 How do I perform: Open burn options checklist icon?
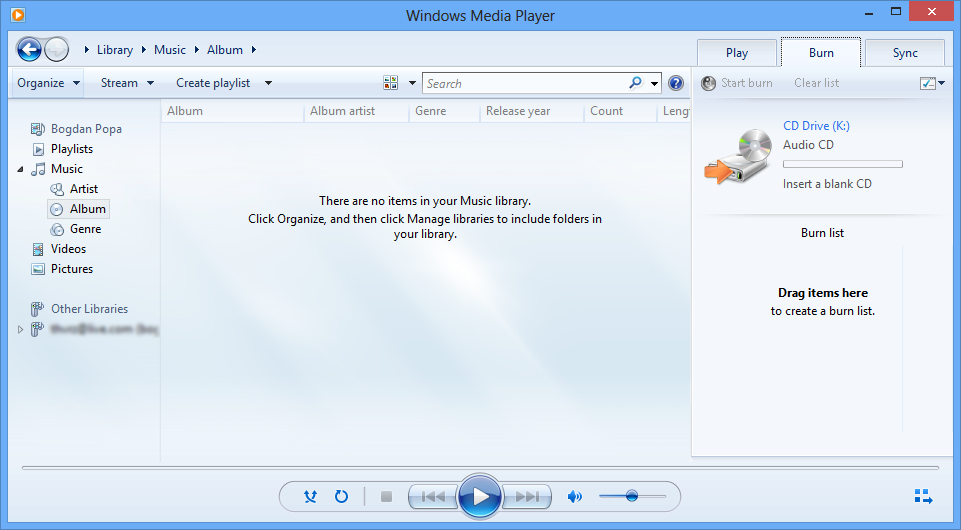pyautogui.click(x=928, y=83)
